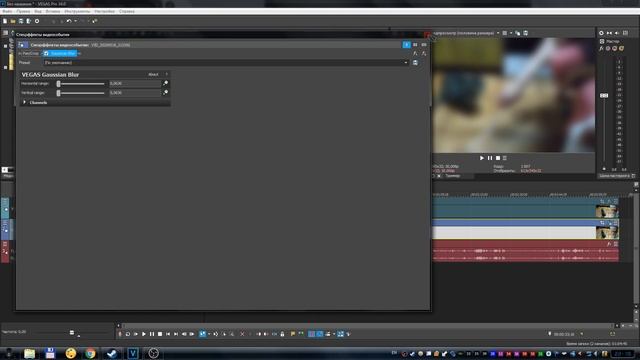Uncheck the Gaussian Blur effect checkbox
This screenshot has height=360, width=640.
point(46,53)
